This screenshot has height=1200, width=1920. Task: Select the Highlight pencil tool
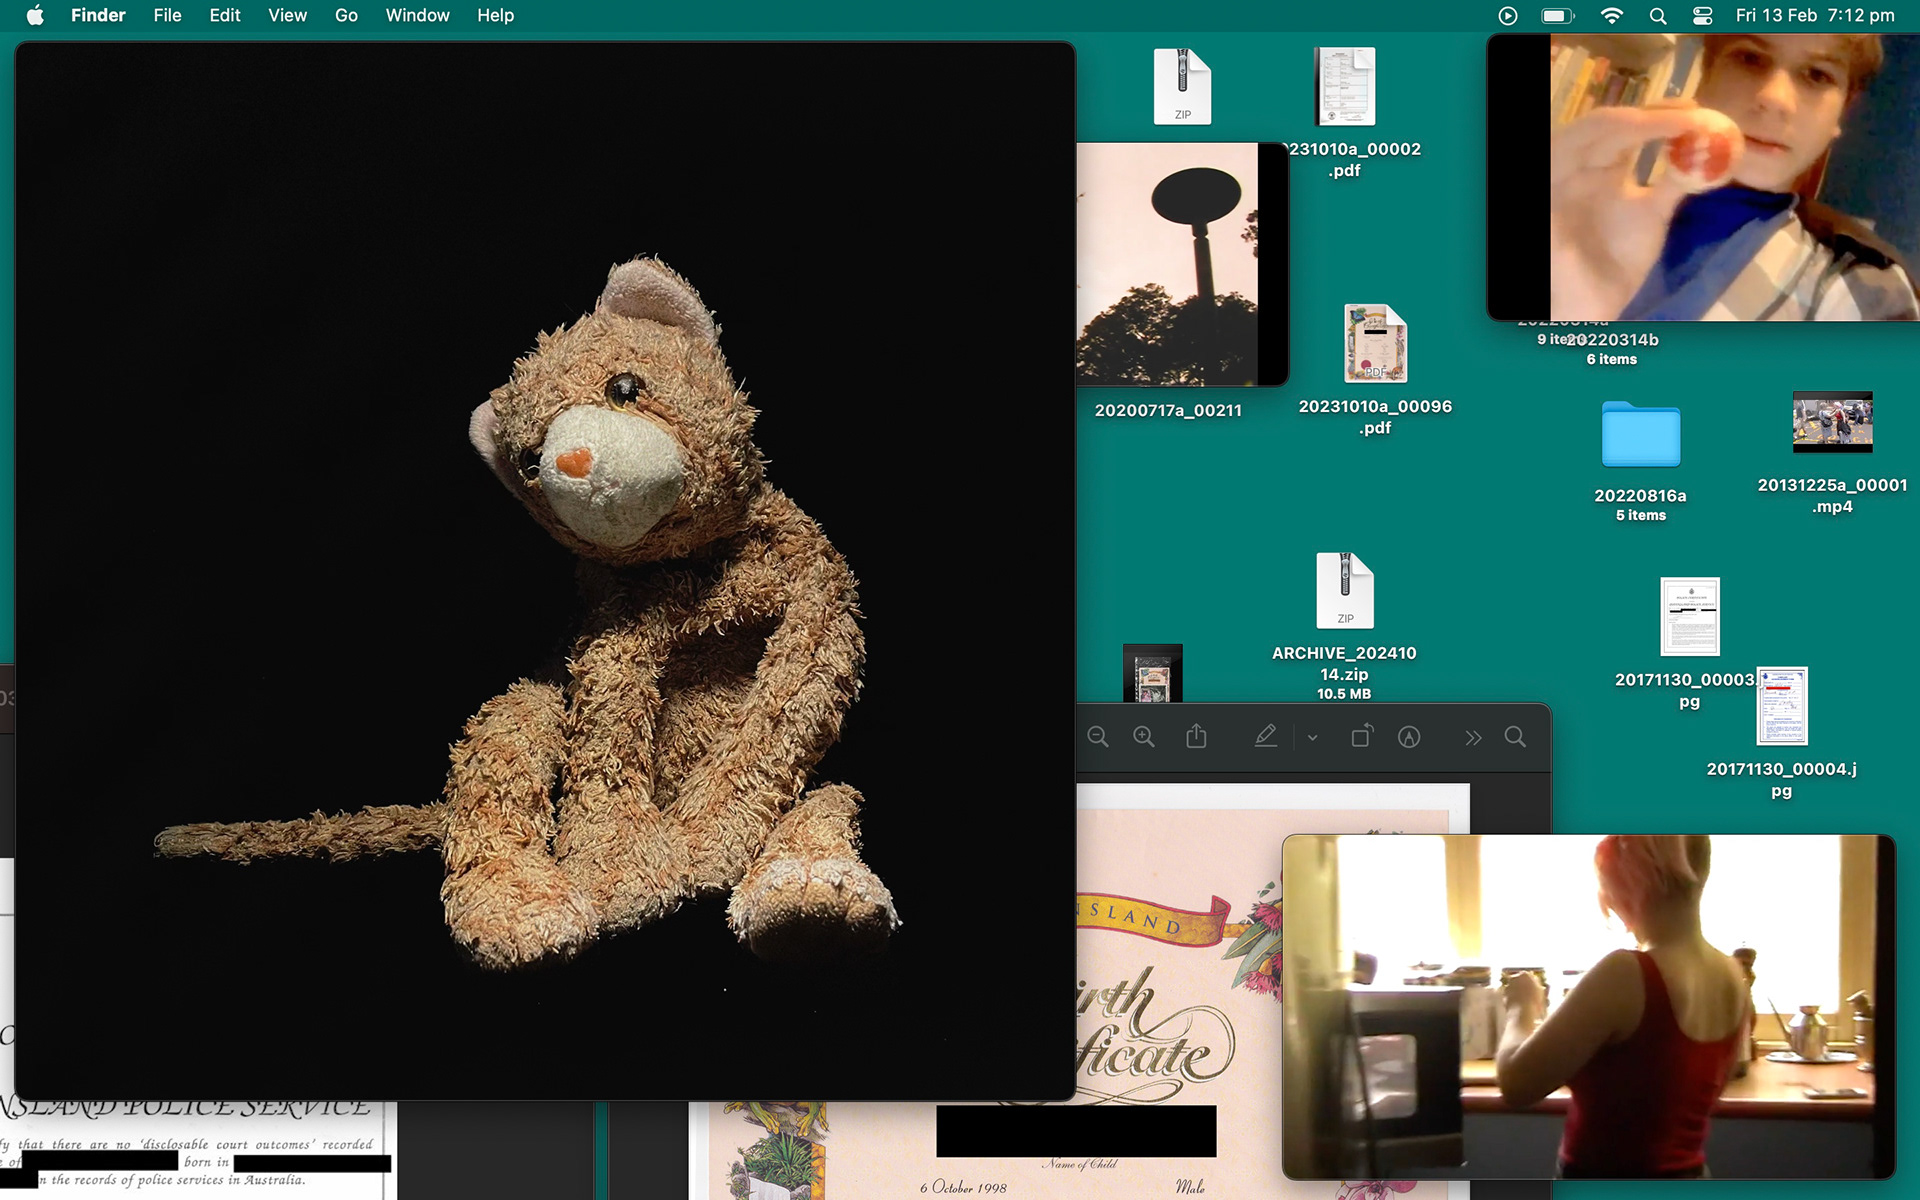coord(1265,737)
